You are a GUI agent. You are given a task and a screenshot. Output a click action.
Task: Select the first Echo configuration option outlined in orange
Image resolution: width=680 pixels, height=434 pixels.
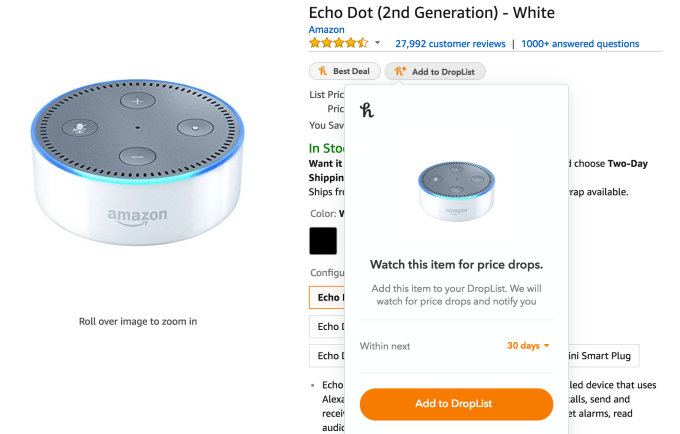coord(327,297)
